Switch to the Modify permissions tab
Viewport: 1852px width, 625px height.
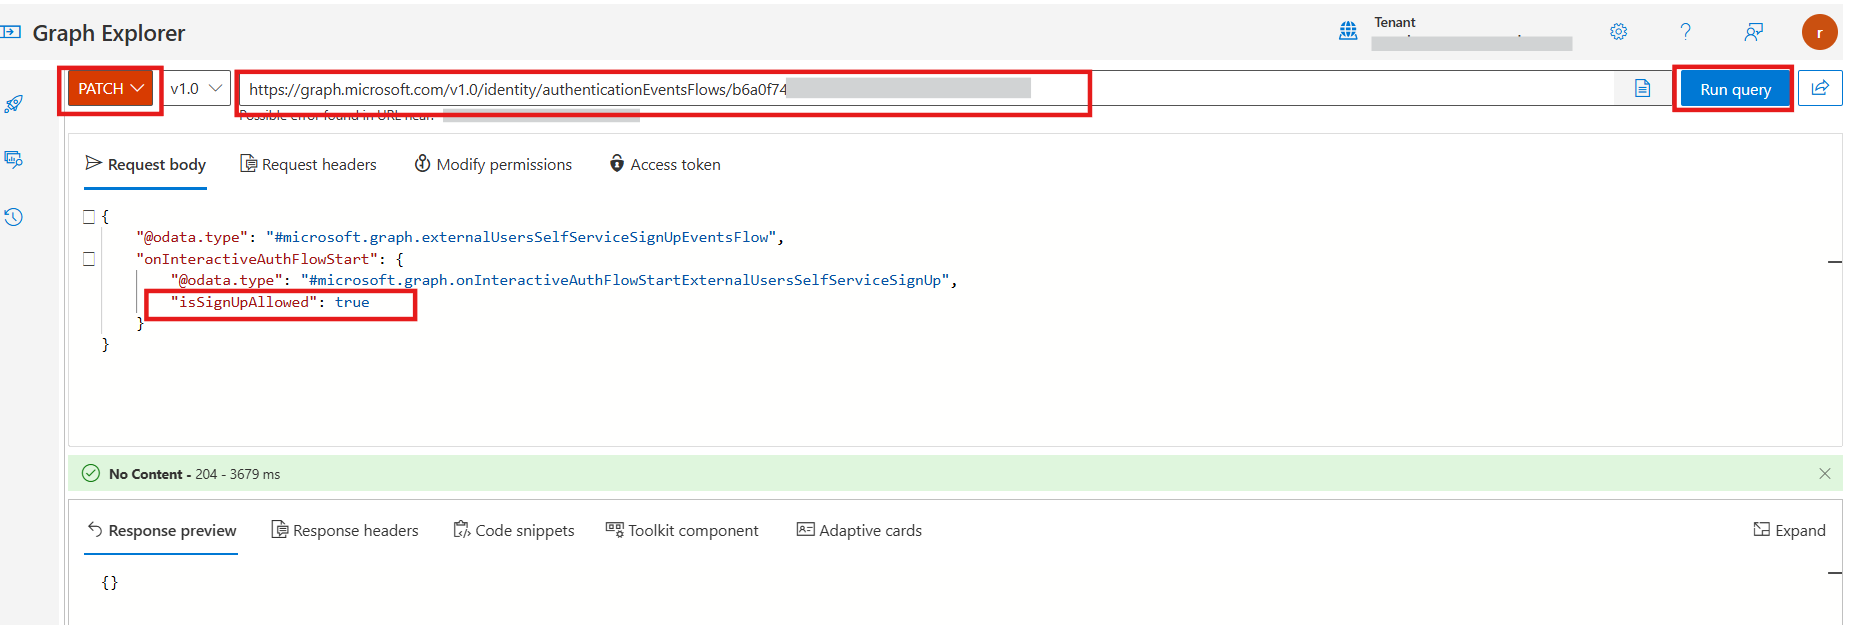coord(493,164)
